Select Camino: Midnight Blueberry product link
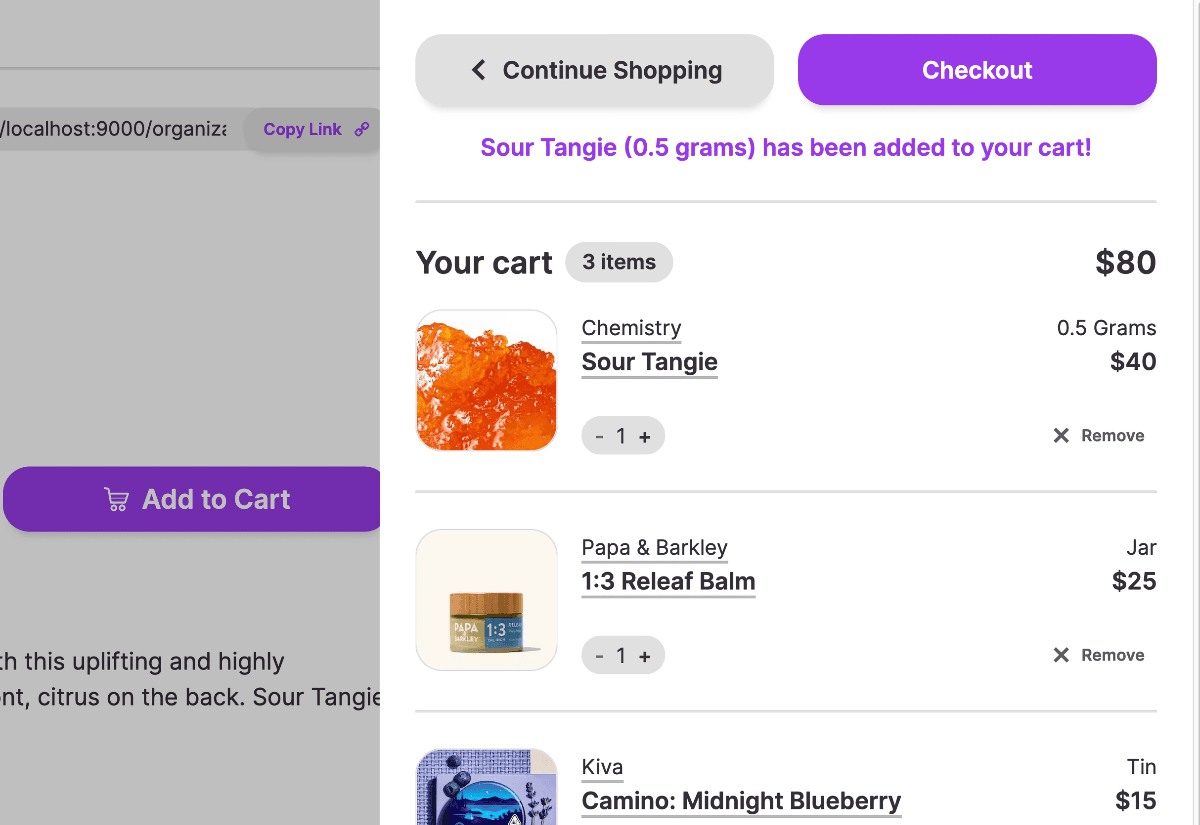The image size is (1200, 825). pos(741,801)
